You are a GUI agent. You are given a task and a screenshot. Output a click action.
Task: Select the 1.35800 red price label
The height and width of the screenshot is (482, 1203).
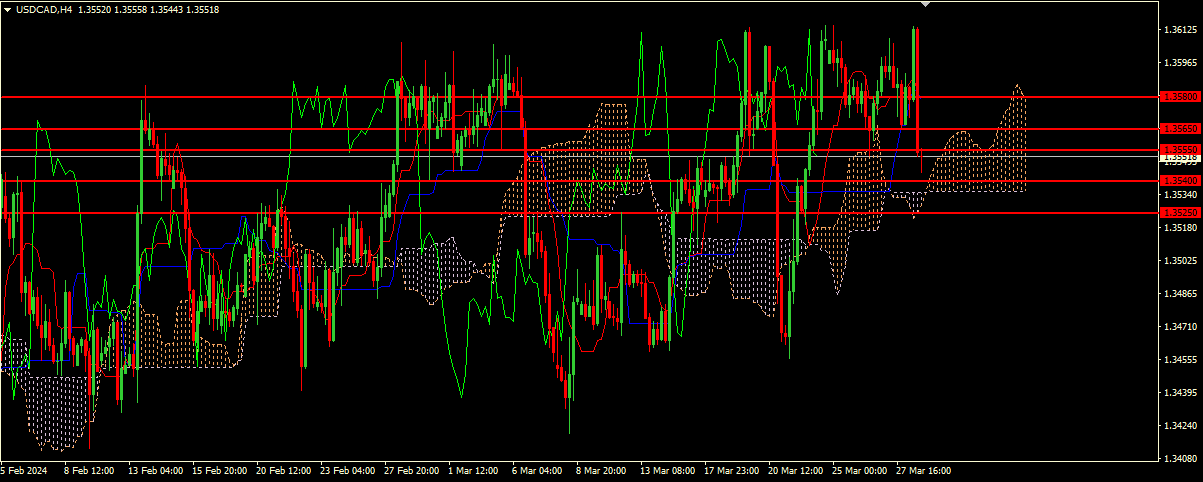click(1179, 97)
